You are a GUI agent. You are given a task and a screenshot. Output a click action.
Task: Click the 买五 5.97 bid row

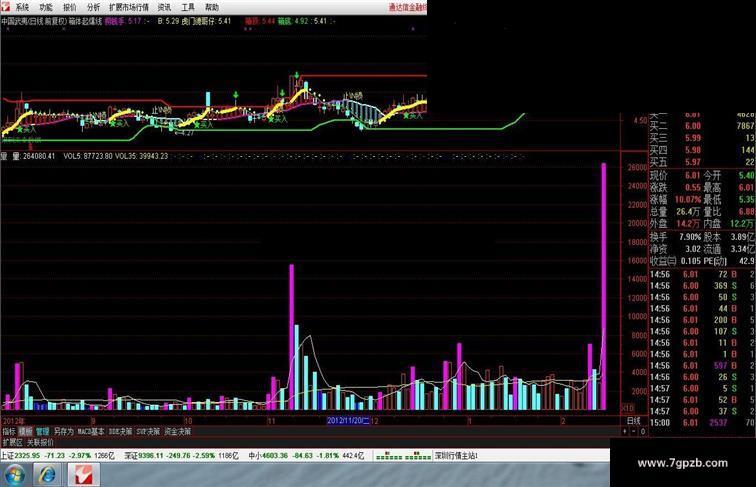(x=702, y=162)
